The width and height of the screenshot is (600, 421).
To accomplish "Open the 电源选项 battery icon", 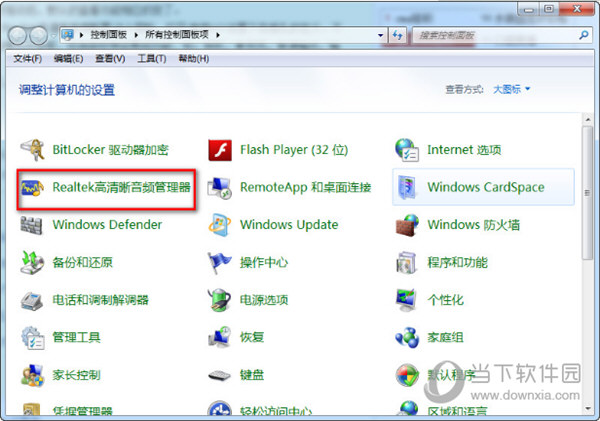I will pos(219,300).
